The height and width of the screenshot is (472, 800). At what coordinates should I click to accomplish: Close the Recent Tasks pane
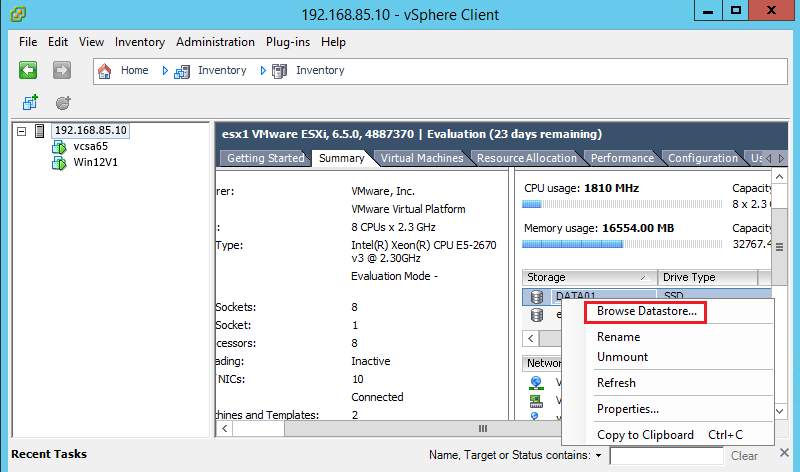click(784, 453)
